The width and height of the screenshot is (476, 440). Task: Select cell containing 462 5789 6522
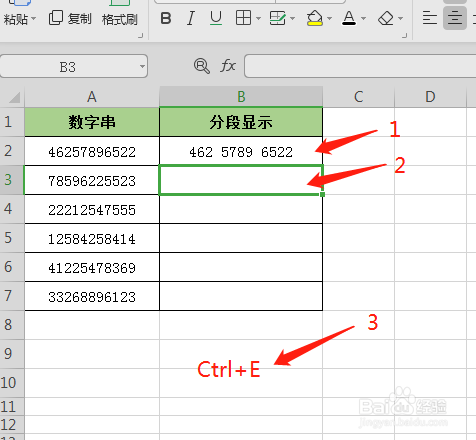[x=241, y=151]
